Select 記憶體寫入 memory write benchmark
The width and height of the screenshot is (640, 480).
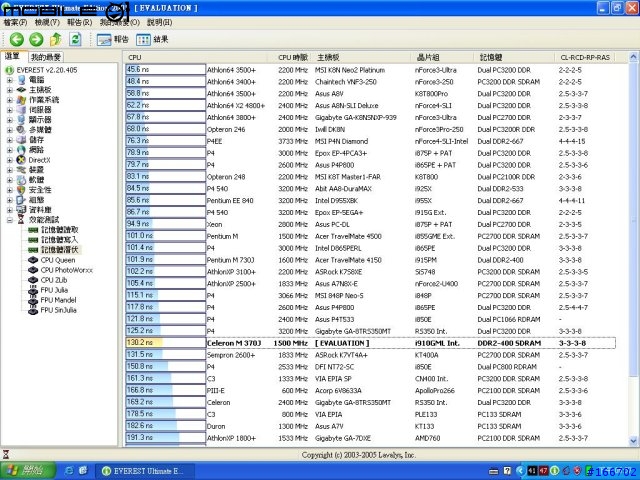[x=59, y=240]
